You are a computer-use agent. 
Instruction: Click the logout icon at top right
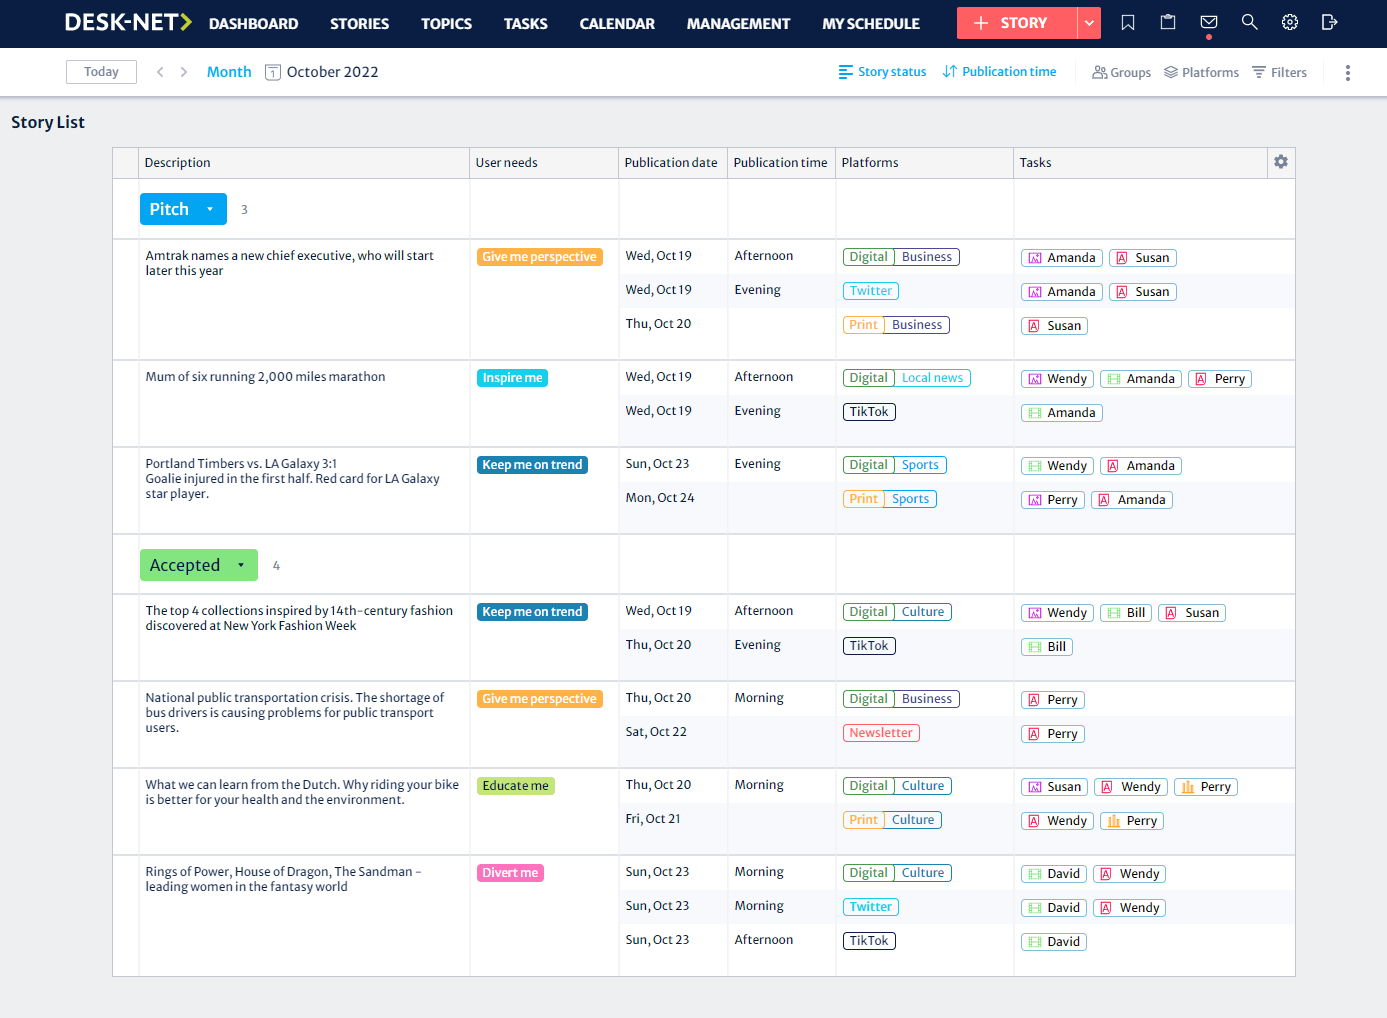tap(1330, 21)
